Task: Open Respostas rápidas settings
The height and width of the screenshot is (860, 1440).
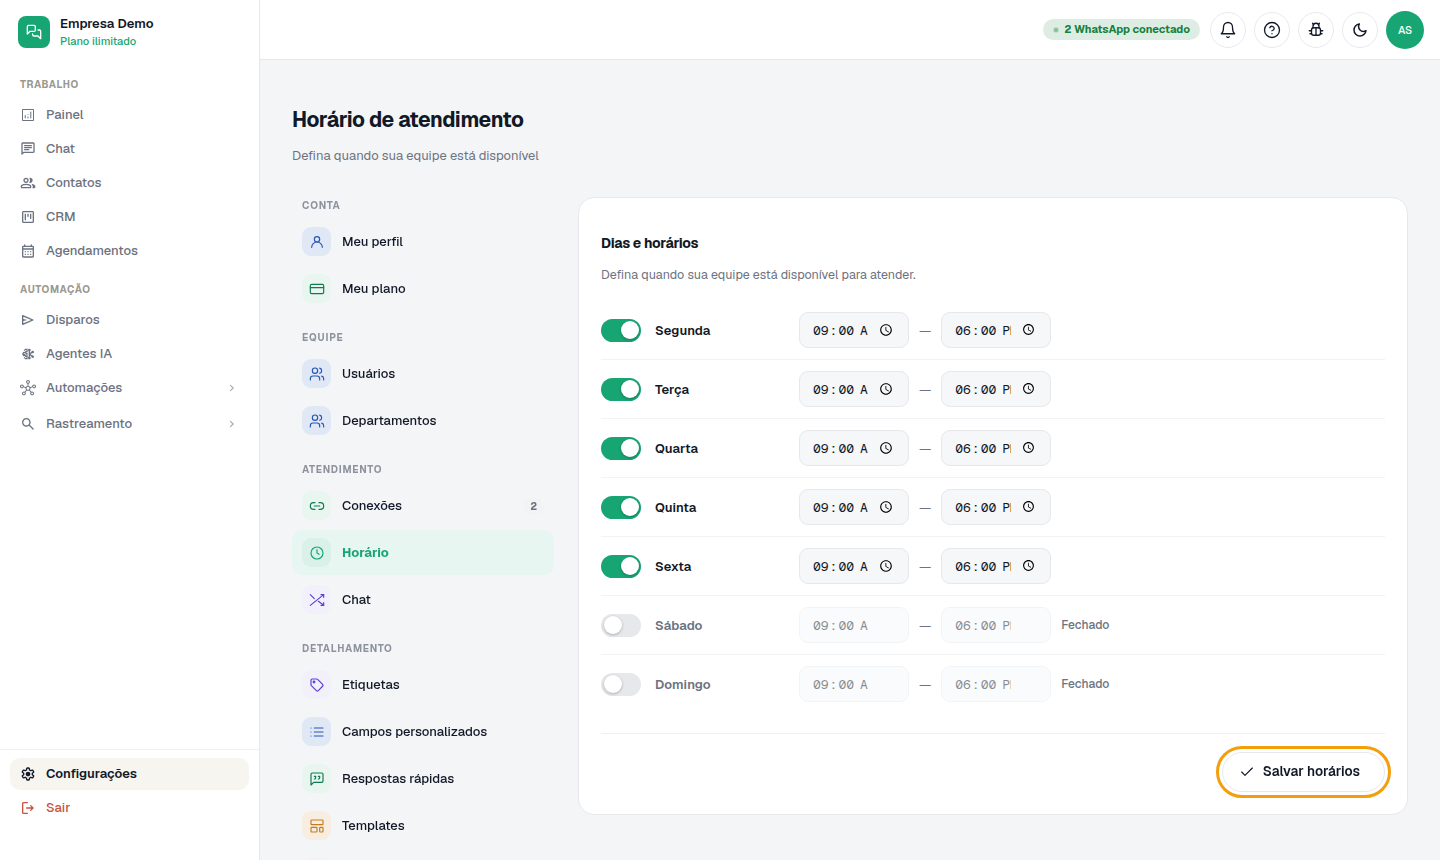Action: [x=422, y=779]
